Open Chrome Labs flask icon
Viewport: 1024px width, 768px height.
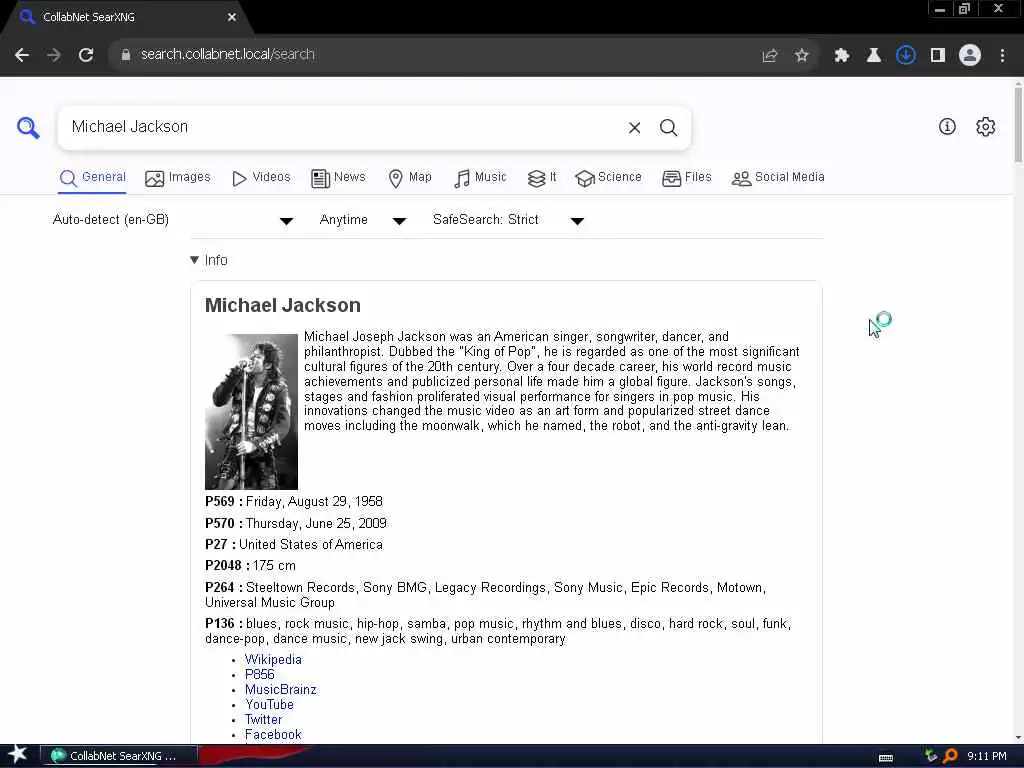tap(874, 56)
